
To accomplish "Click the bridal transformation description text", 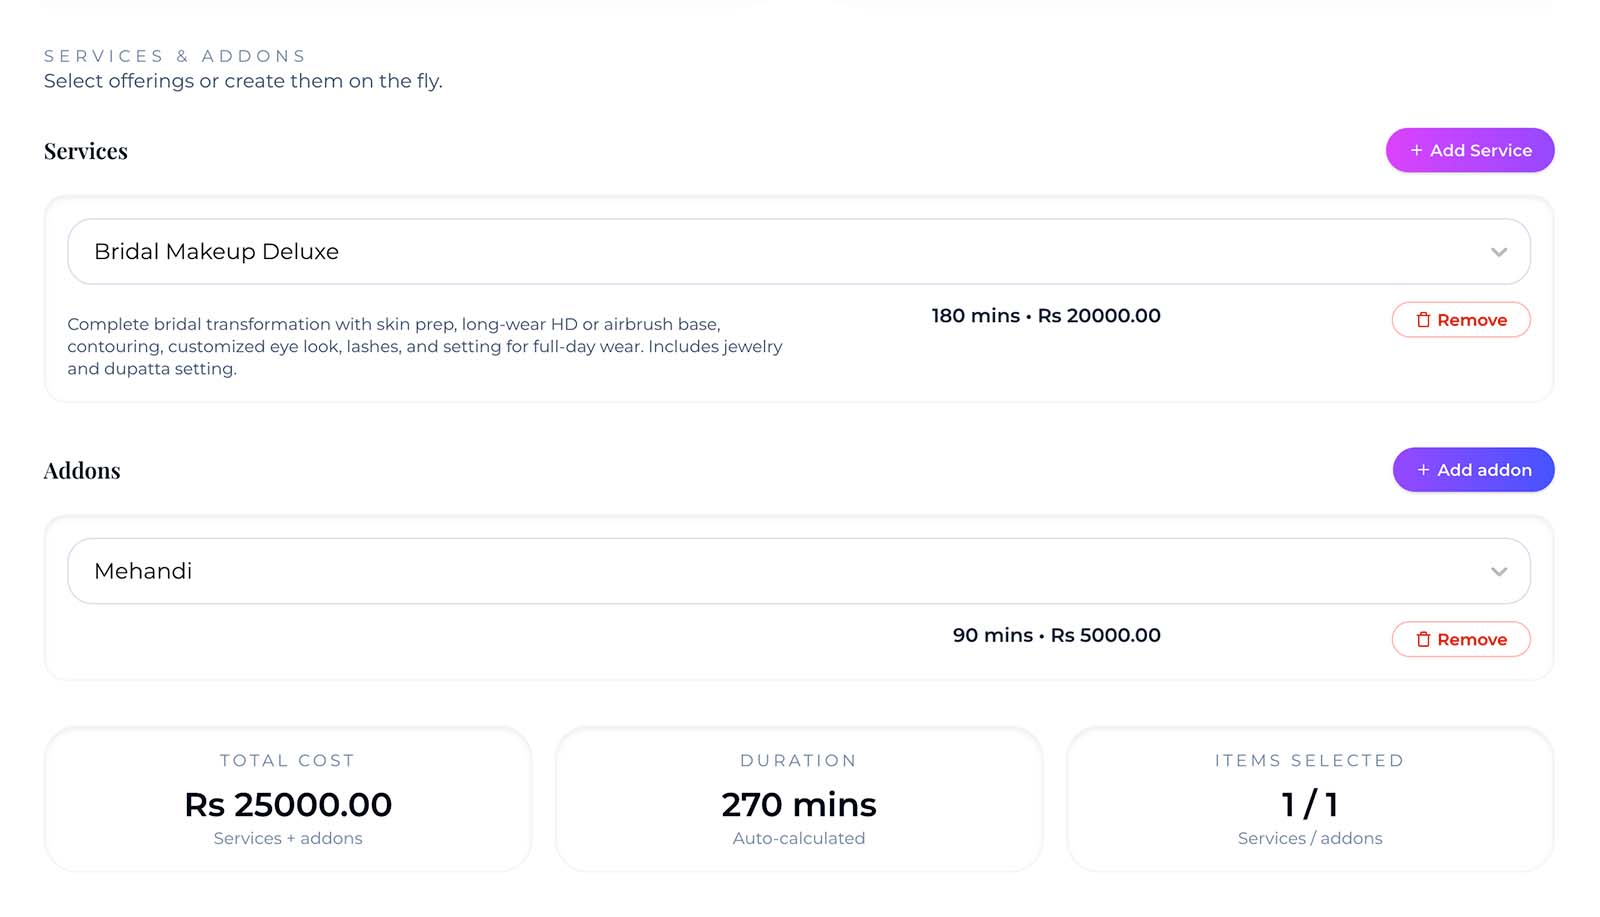I will pyautogui.click(x=425, y=346).
